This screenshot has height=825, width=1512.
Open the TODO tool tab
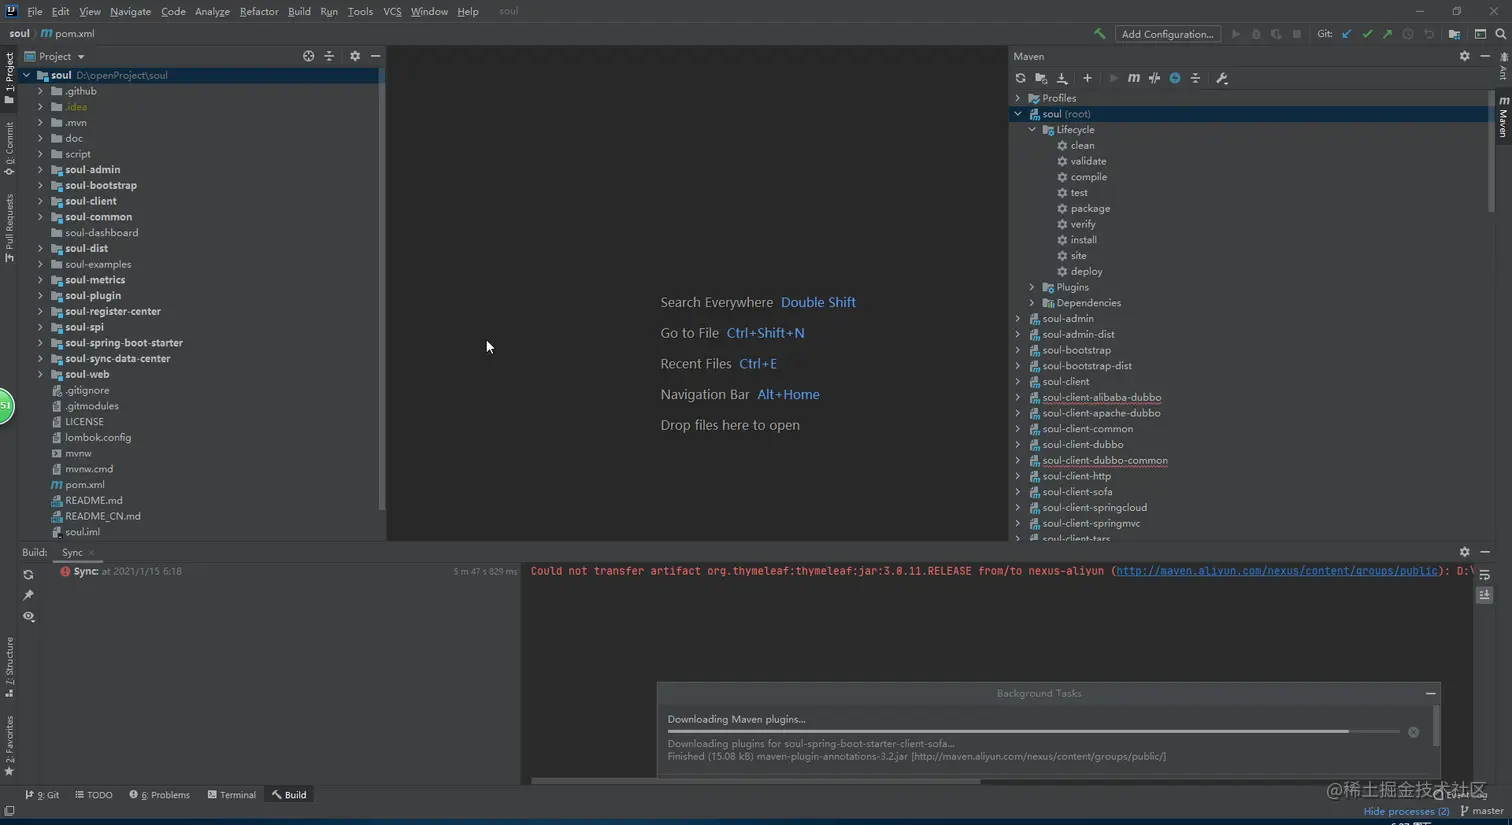tap(94, 795)
